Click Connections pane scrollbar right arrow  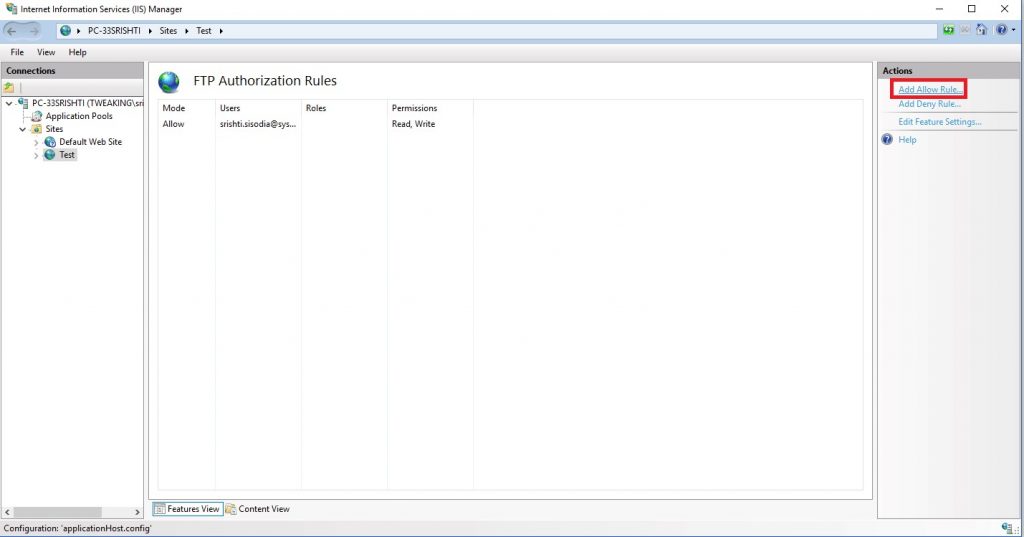(137, 512)
